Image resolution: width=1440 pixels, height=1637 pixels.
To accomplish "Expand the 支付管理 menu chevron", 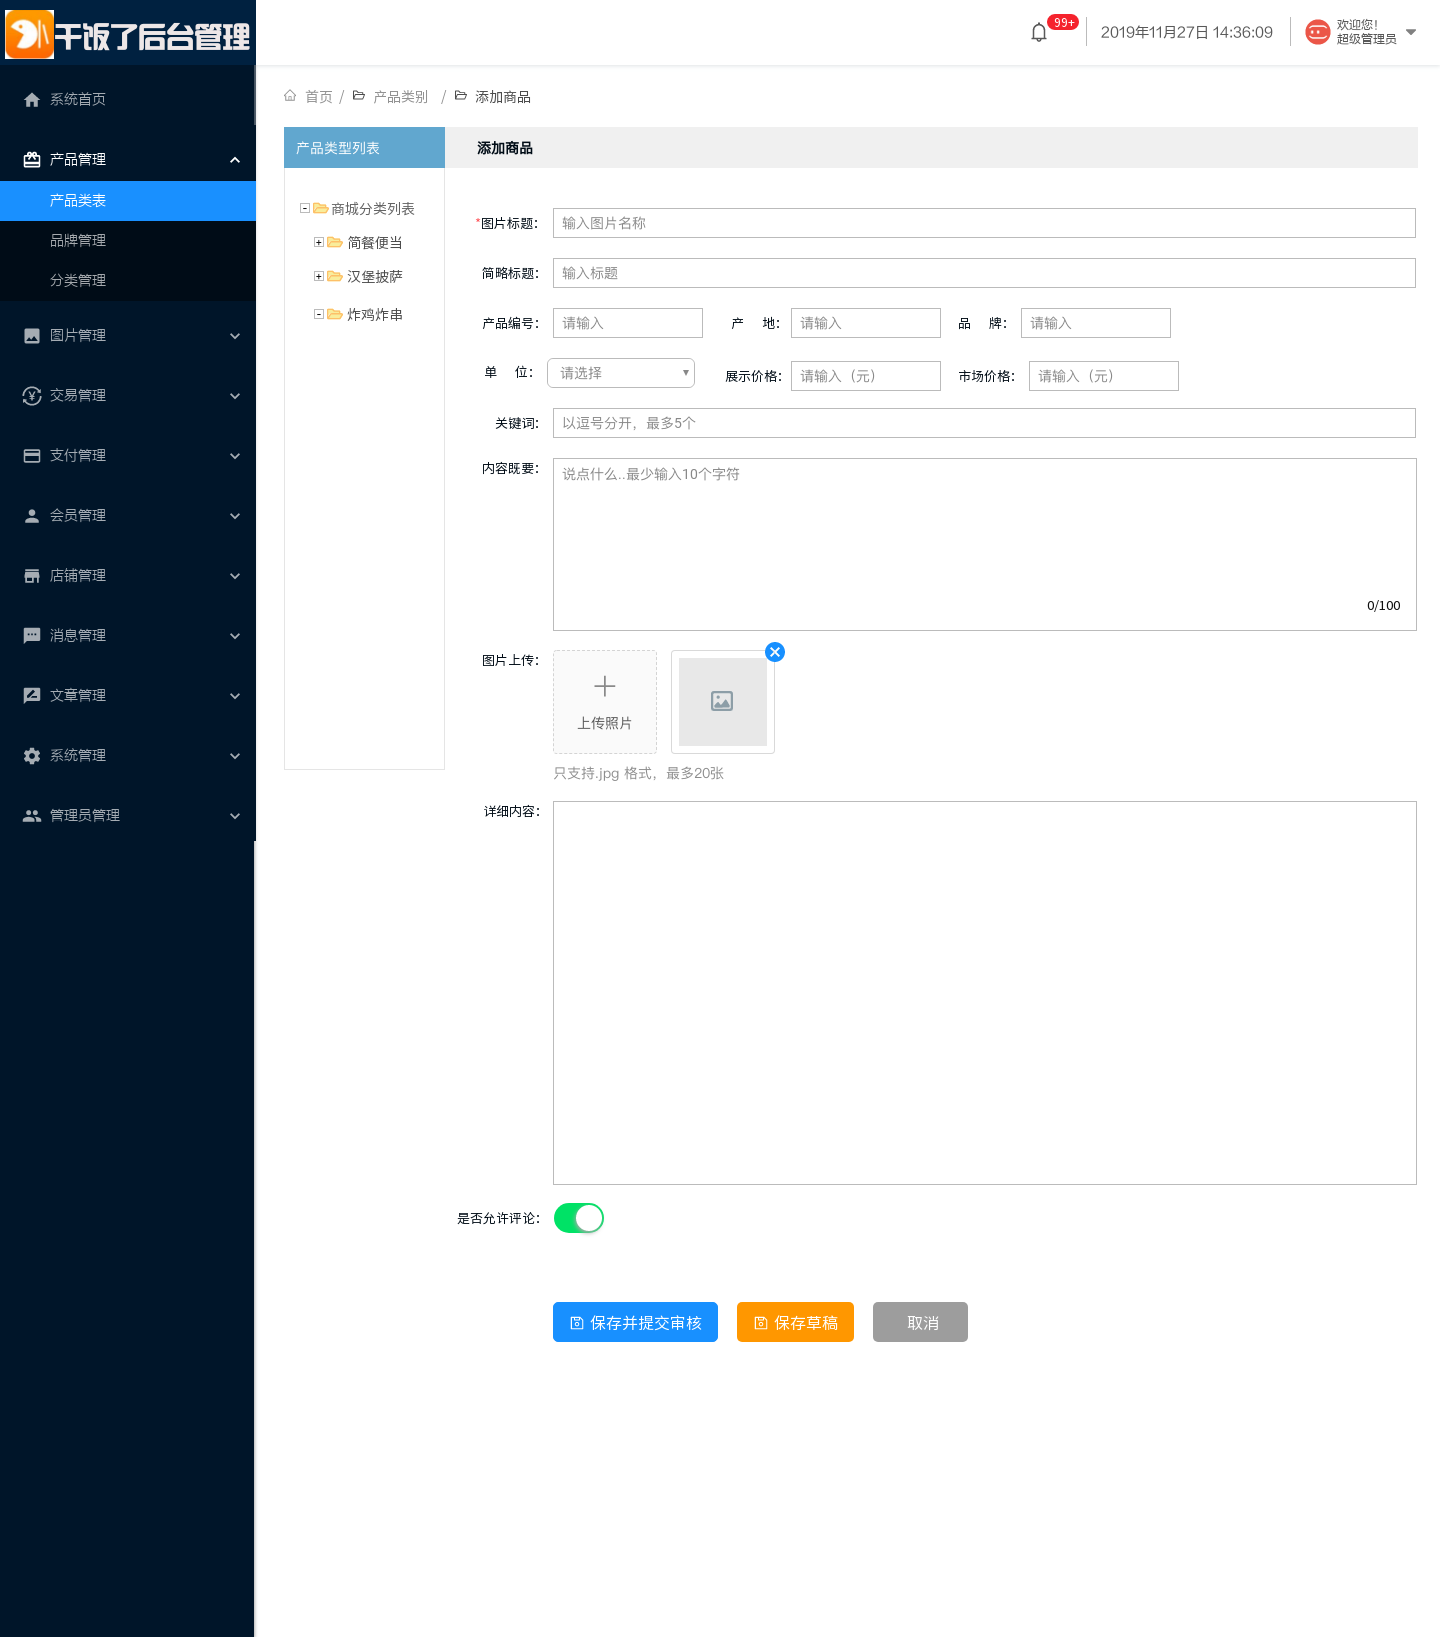I will click(x=235, y=456).
